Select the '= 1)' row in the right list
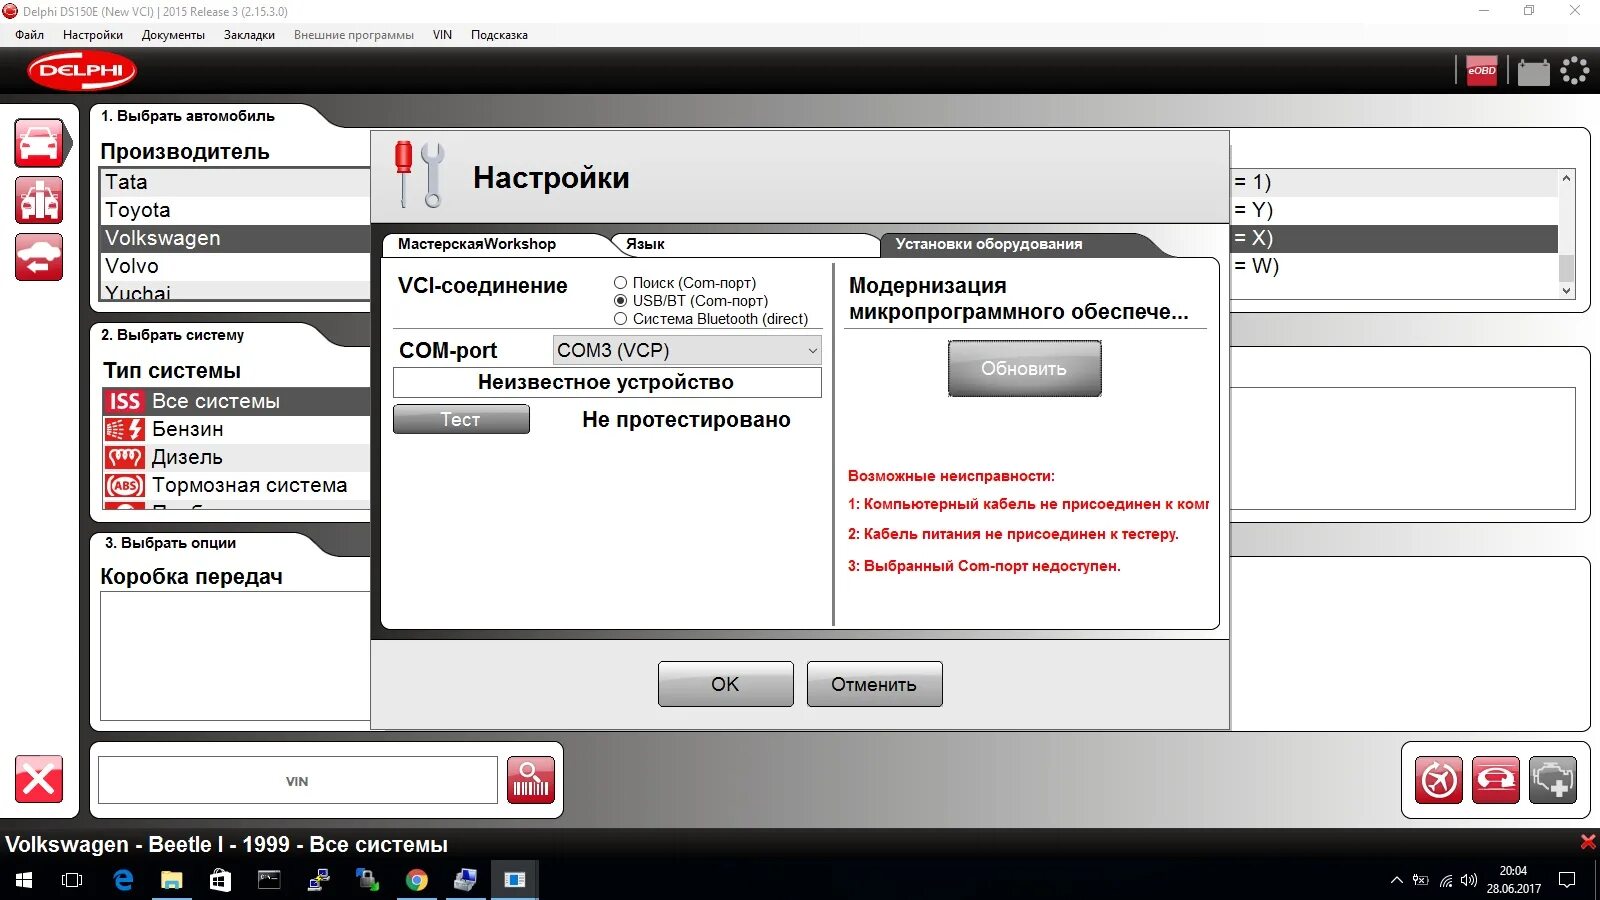Viewport: 1600px width, 900px height. coord(1394,182)
